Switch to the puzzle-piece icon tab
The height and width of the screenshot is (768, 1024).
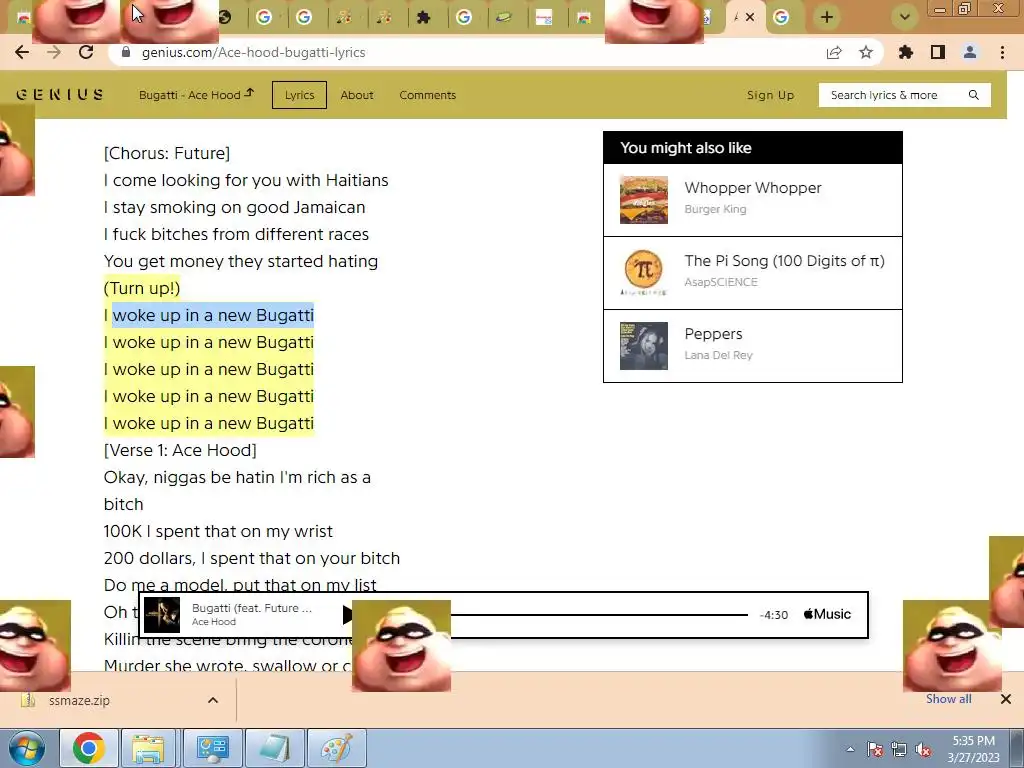coord(424,17)
